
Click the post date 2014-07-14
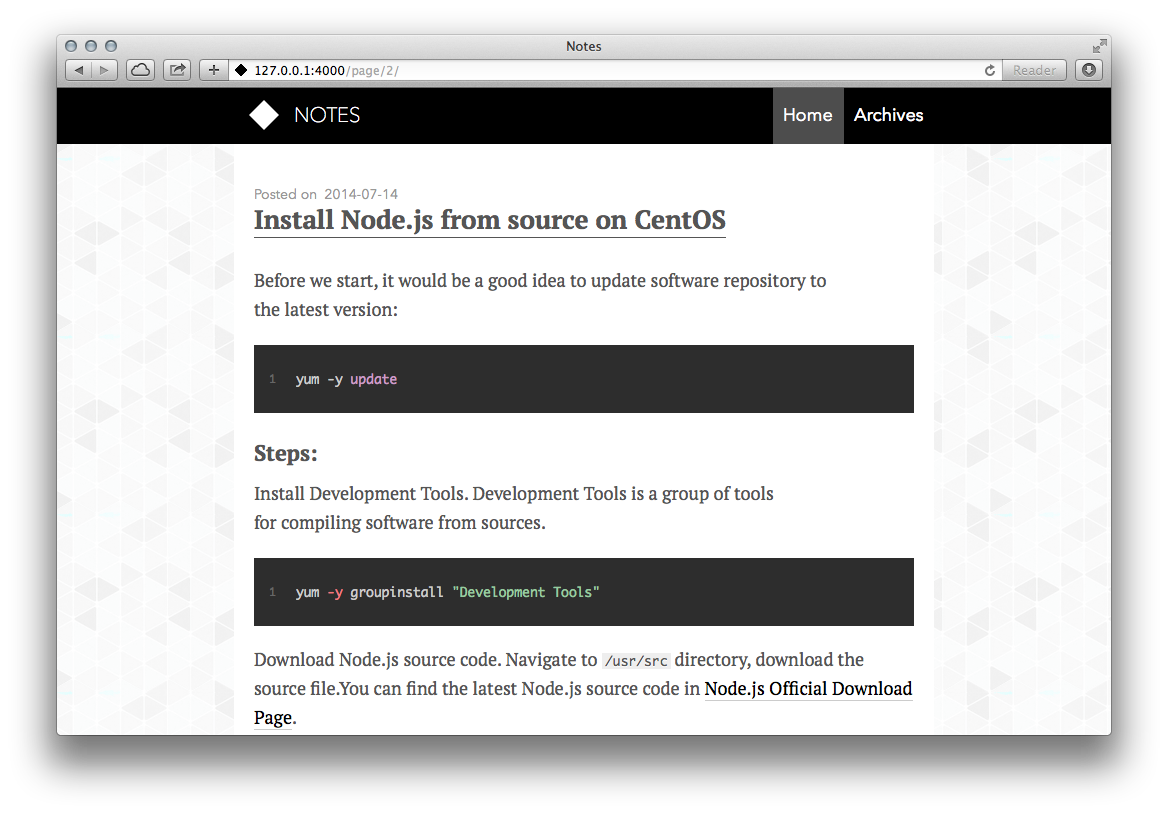[x=361, y=194]
